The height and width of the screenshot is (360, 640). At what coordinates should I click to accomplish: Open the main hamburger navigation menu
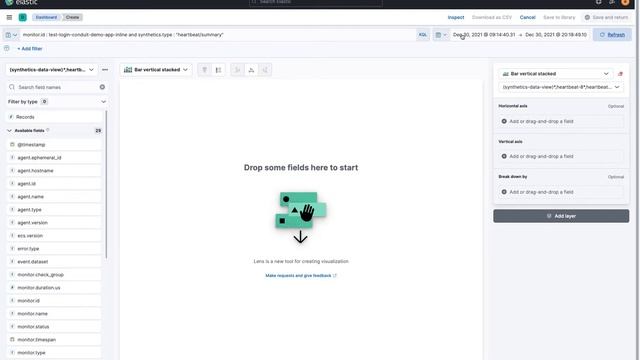pos(9,18)
